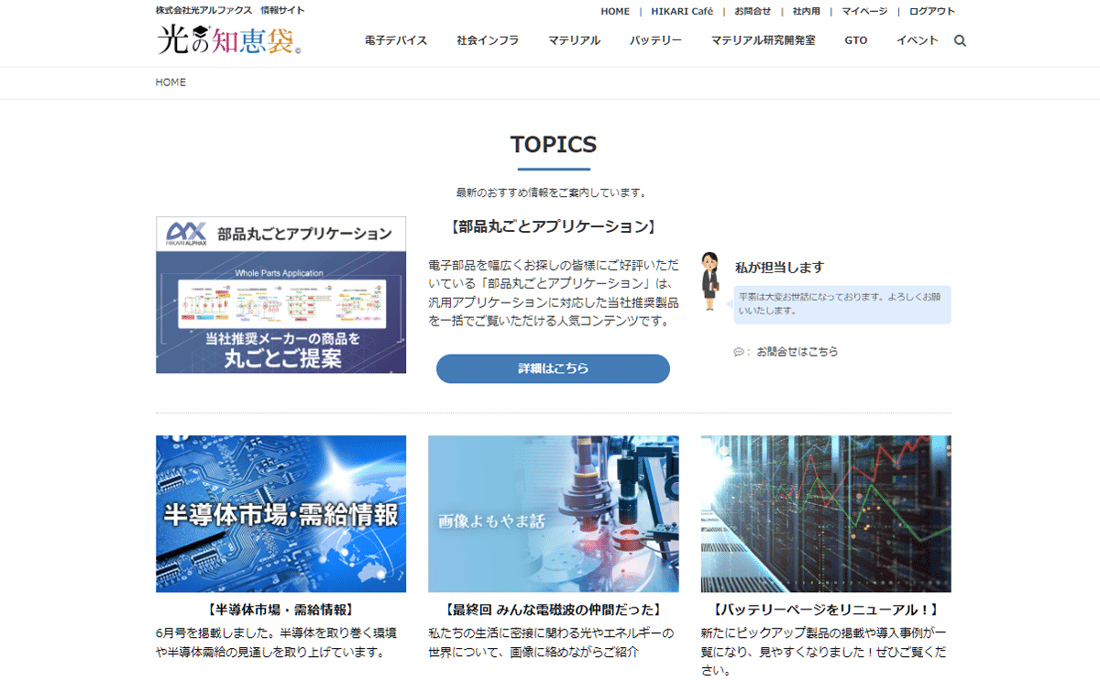The height and width of the screenshot is (692, 1100).
Task: Click the staff avatar illustration
Action: [710, 281]
